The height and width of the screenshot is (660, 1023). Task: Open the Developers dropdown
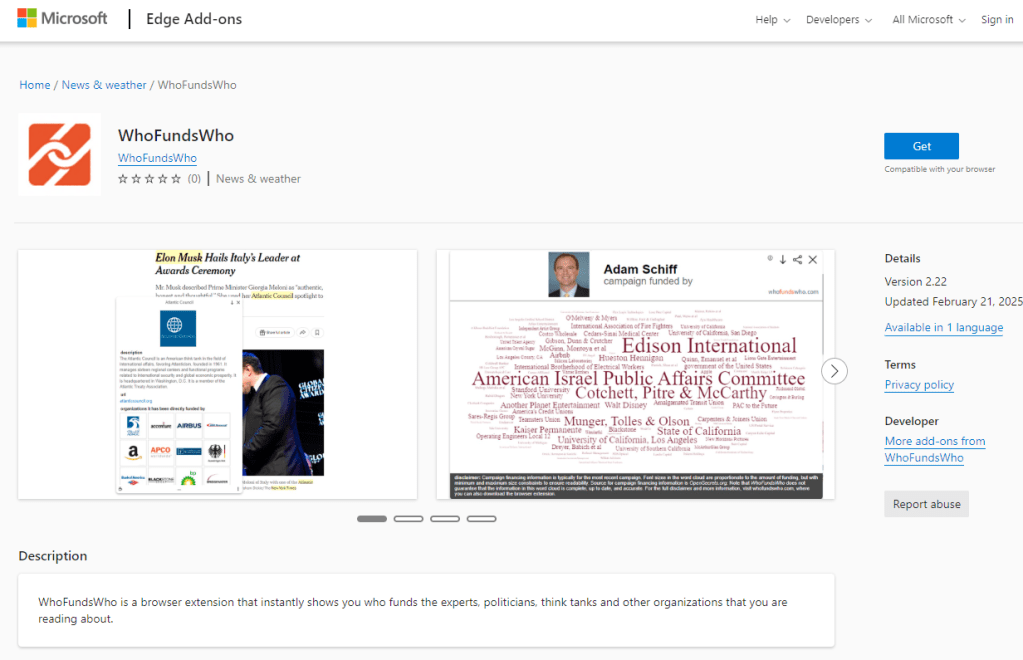tap(839, 20)
